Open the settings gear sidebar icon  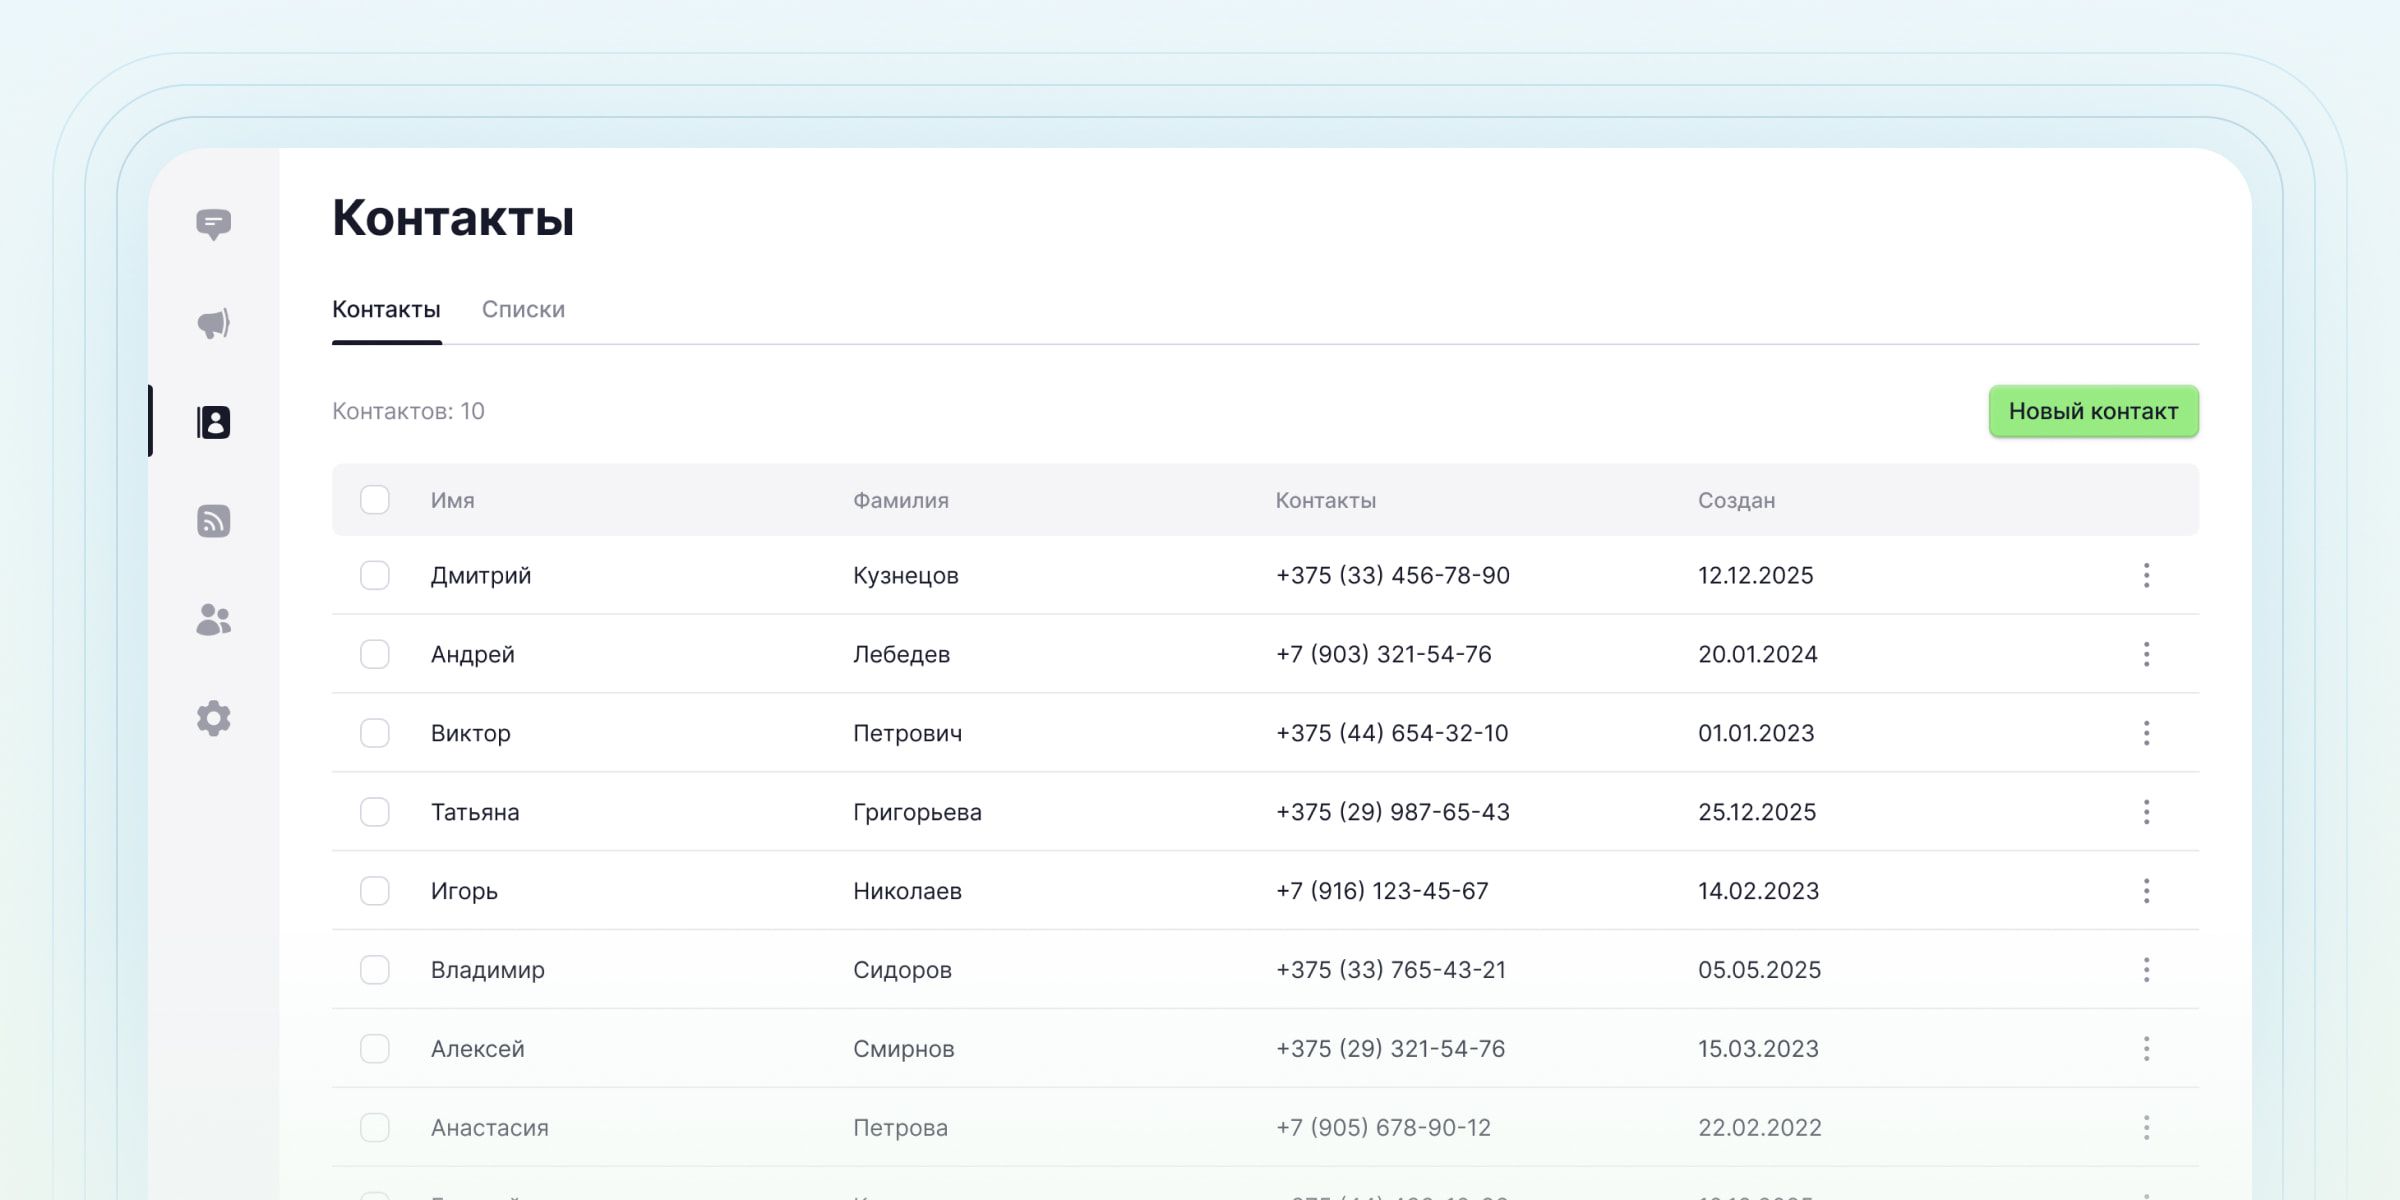(213, 719)
